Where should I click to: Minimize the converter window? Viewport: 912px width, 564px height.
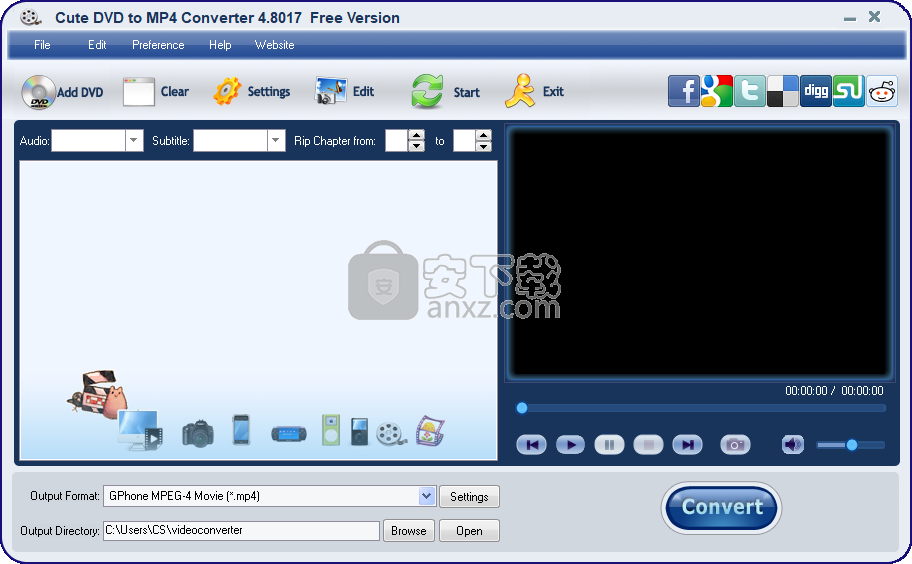point(850,18)
